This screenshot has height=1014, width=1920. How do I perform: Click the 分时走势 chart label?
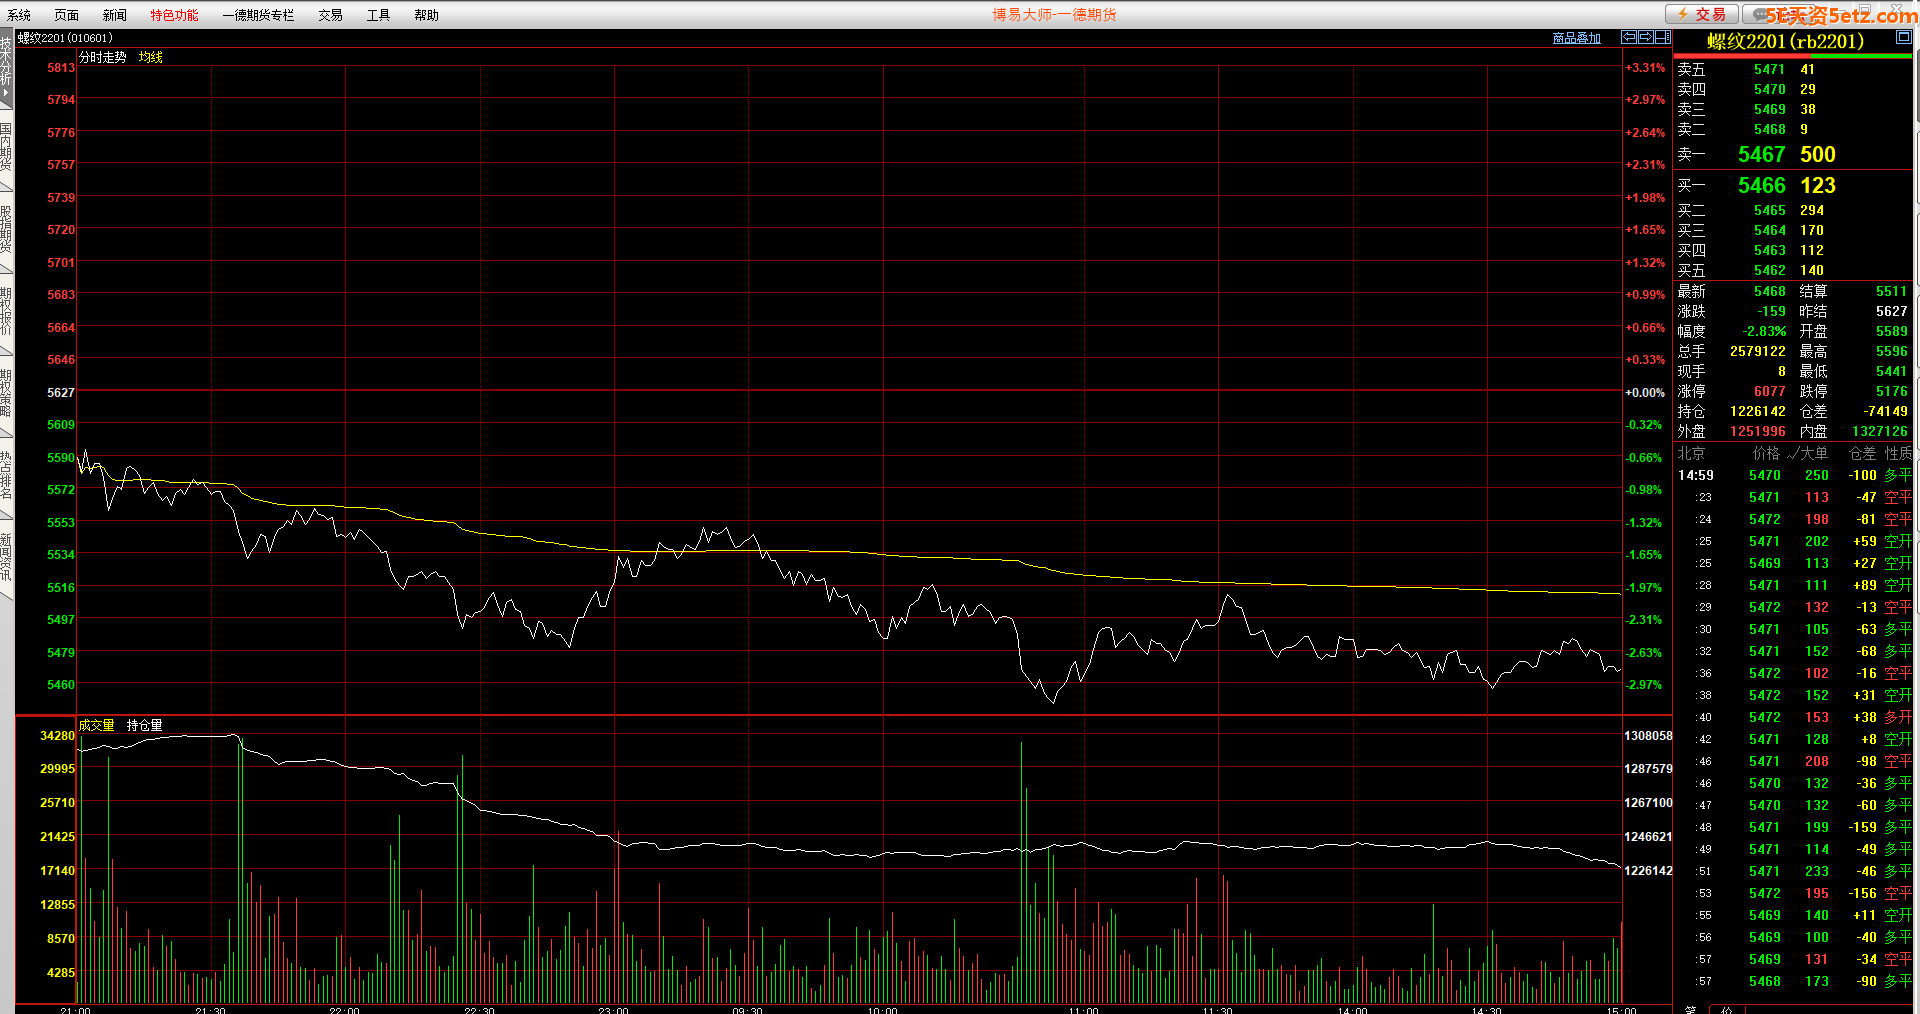tap(103, 57)
